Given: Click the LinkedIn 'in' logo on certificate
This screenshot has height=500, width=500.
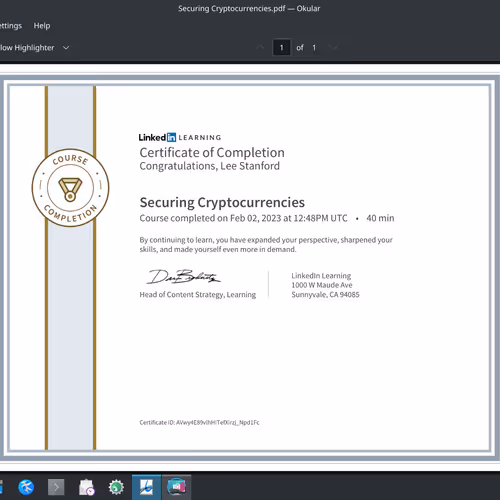Looking at the screenshot, I should point(171,137).
